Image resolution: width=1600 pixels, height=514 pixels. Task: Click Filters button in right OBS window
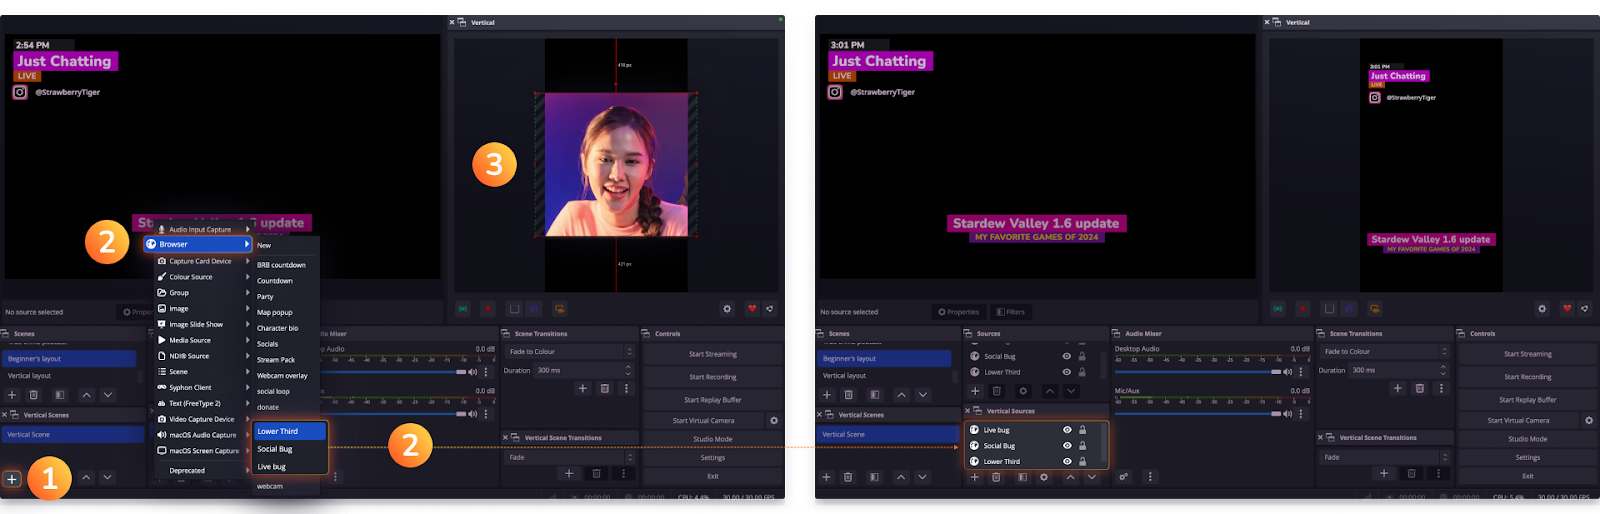[1010, 312]
